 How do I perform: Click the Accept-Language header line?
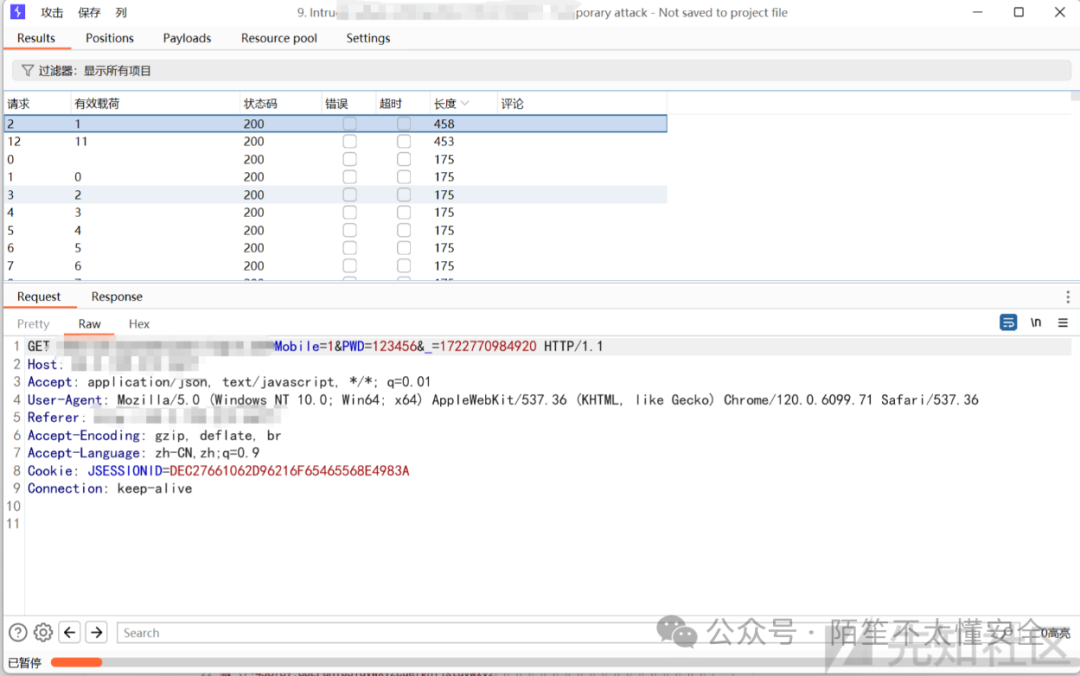(x=143, y=453)
